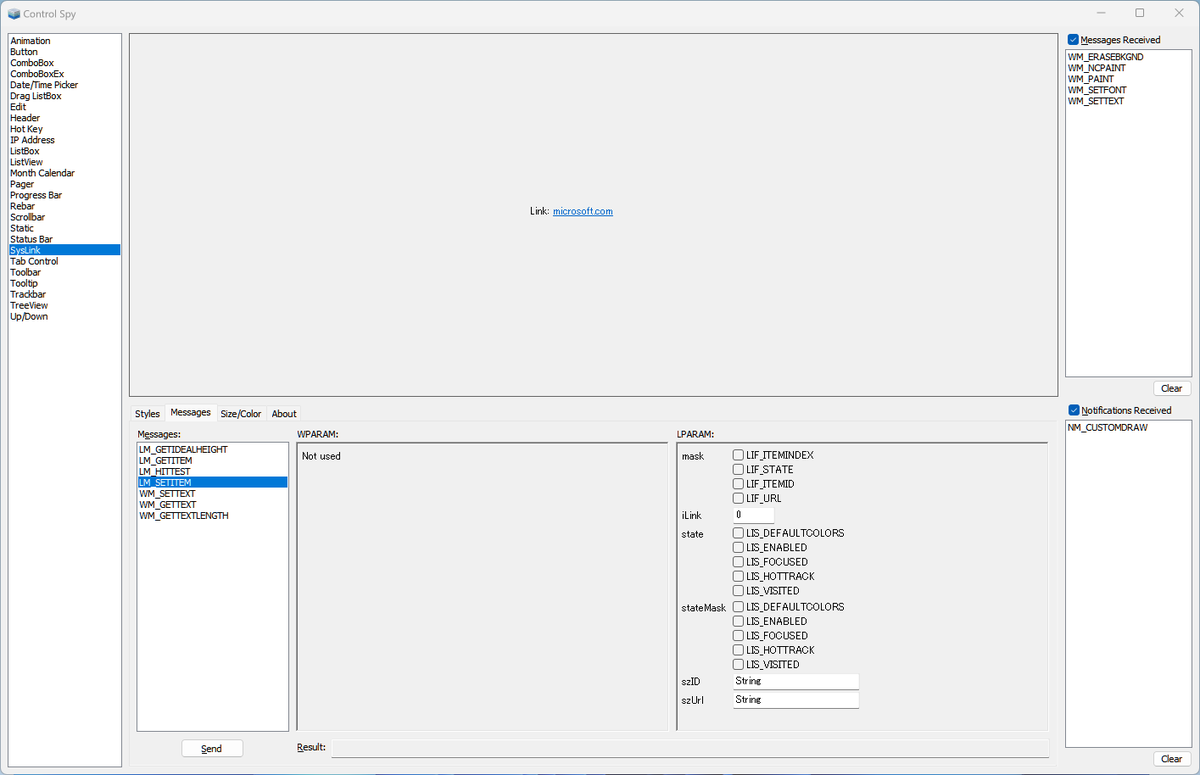Select Animation in control list
Viewport: 1200px width, 775px height.
[65, 41]
